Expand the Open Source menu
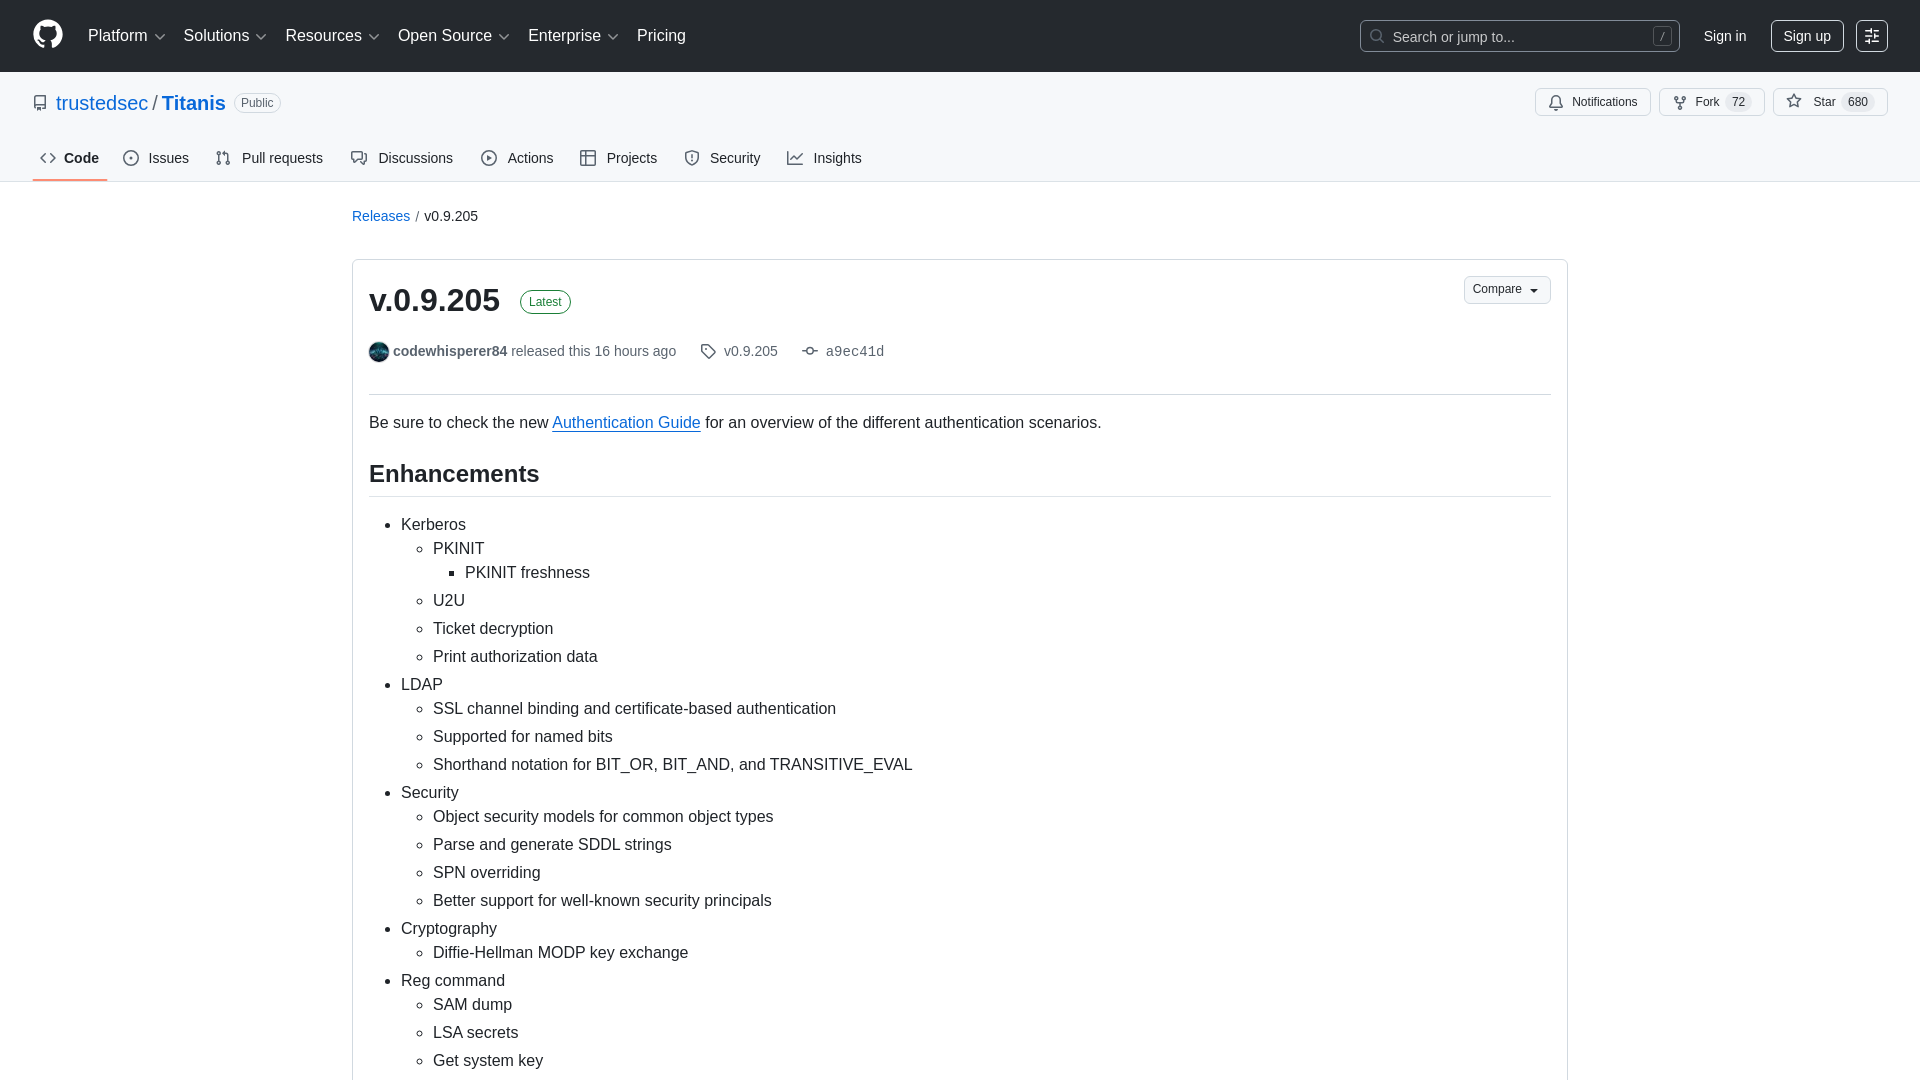Image resolution: width=1920 pixels, height=1080 pixels. tap(453, 36)
